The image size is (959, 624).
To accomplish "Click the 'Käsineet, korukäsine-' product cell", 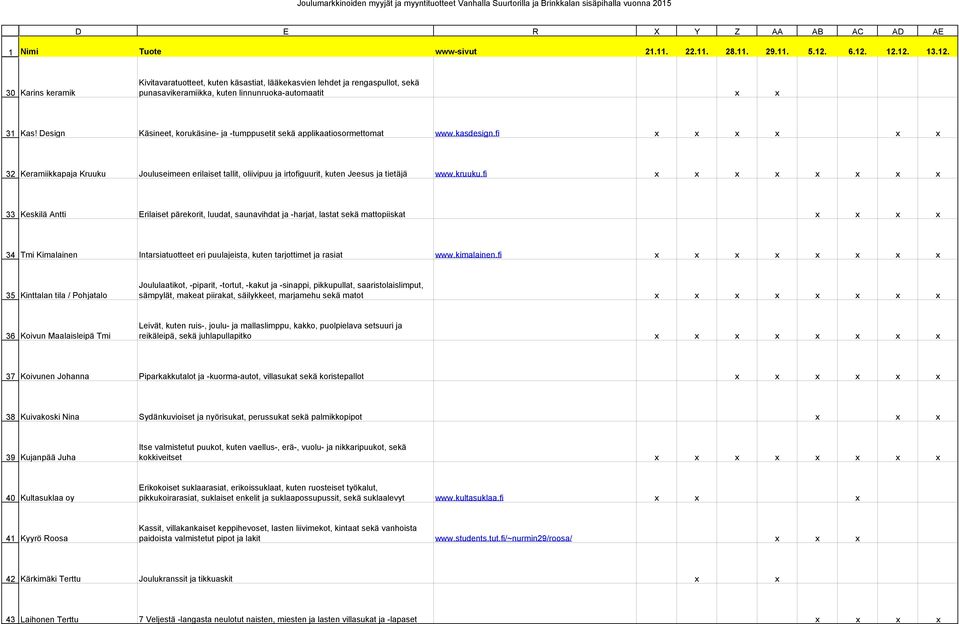I will [x=286, y=118].
